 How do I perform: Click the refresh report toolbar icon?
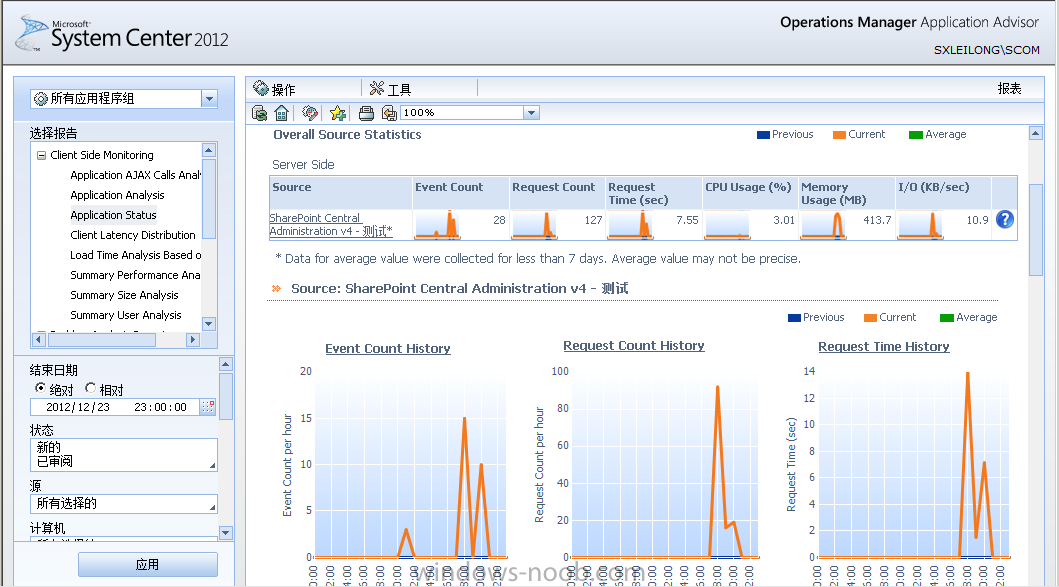coord(259,113)
